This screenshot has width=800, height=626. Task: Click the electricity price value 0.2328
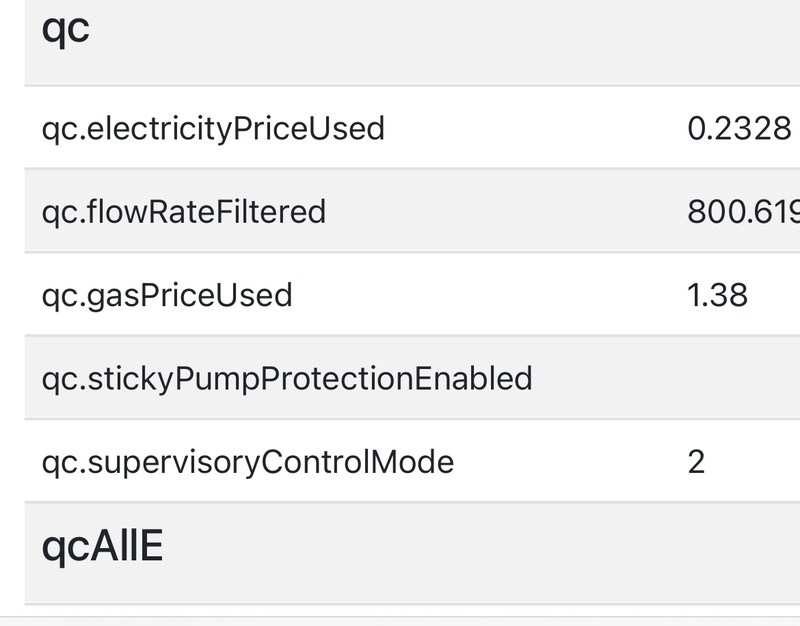point(739,128)
